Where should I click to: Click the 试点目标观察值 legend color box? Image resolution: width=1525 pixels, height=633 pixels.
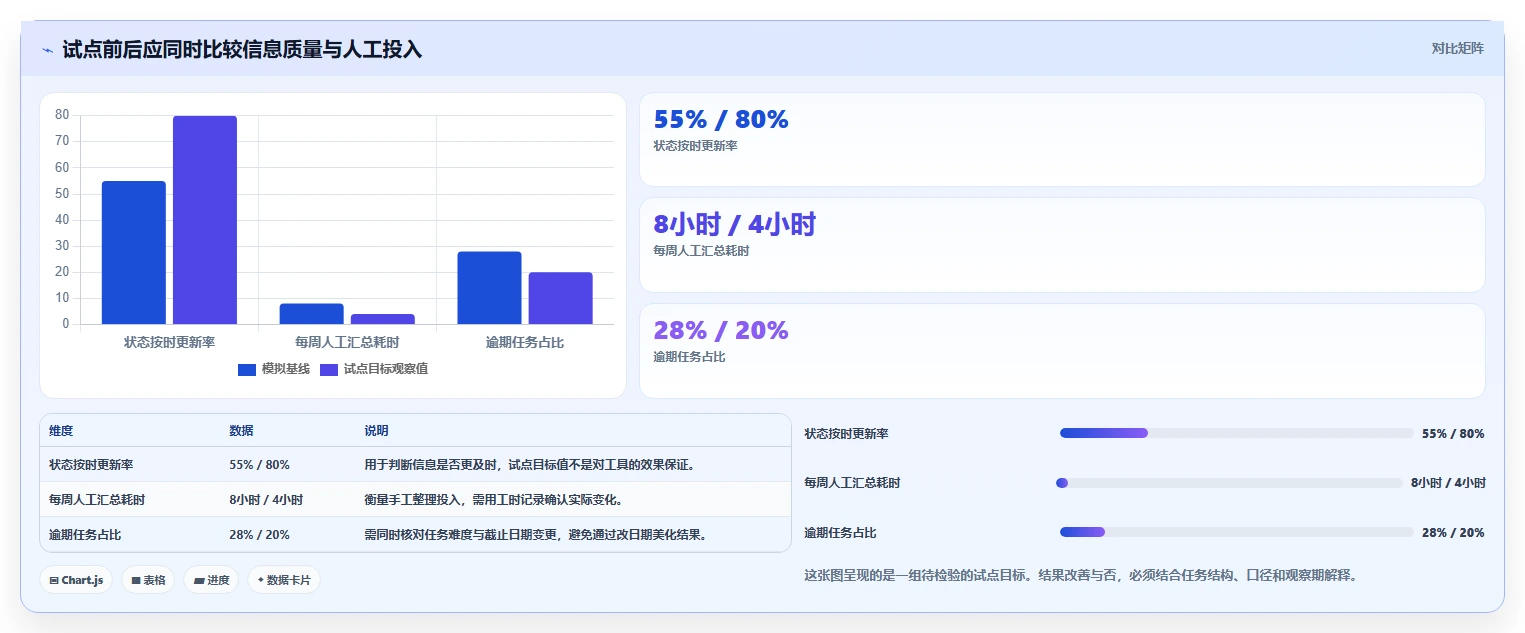[329, 370]
